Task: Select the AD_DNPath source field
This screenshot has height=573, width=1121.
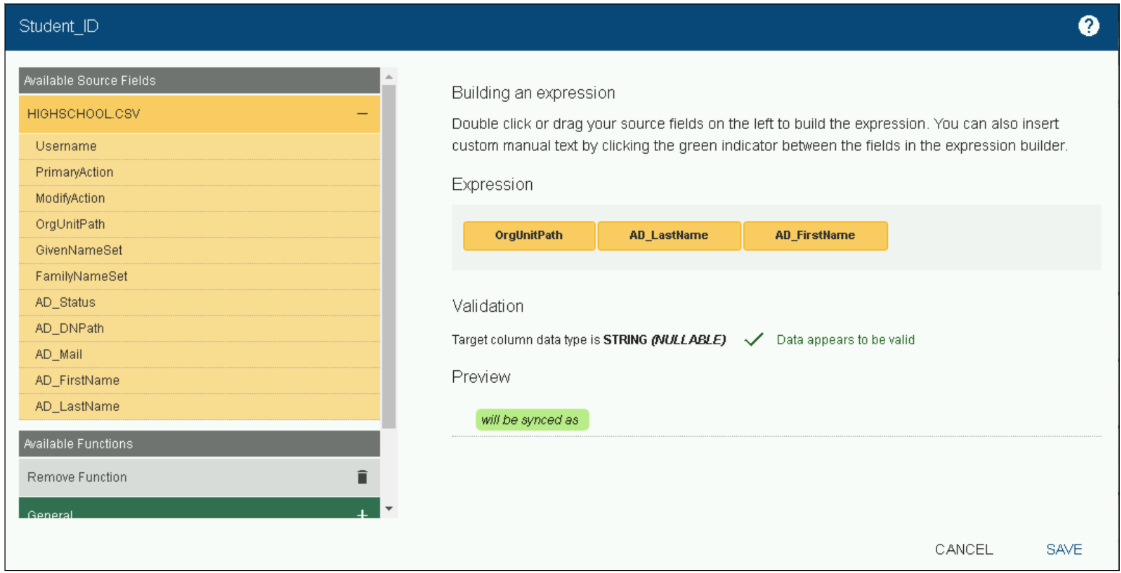Action: coord(199,328)
